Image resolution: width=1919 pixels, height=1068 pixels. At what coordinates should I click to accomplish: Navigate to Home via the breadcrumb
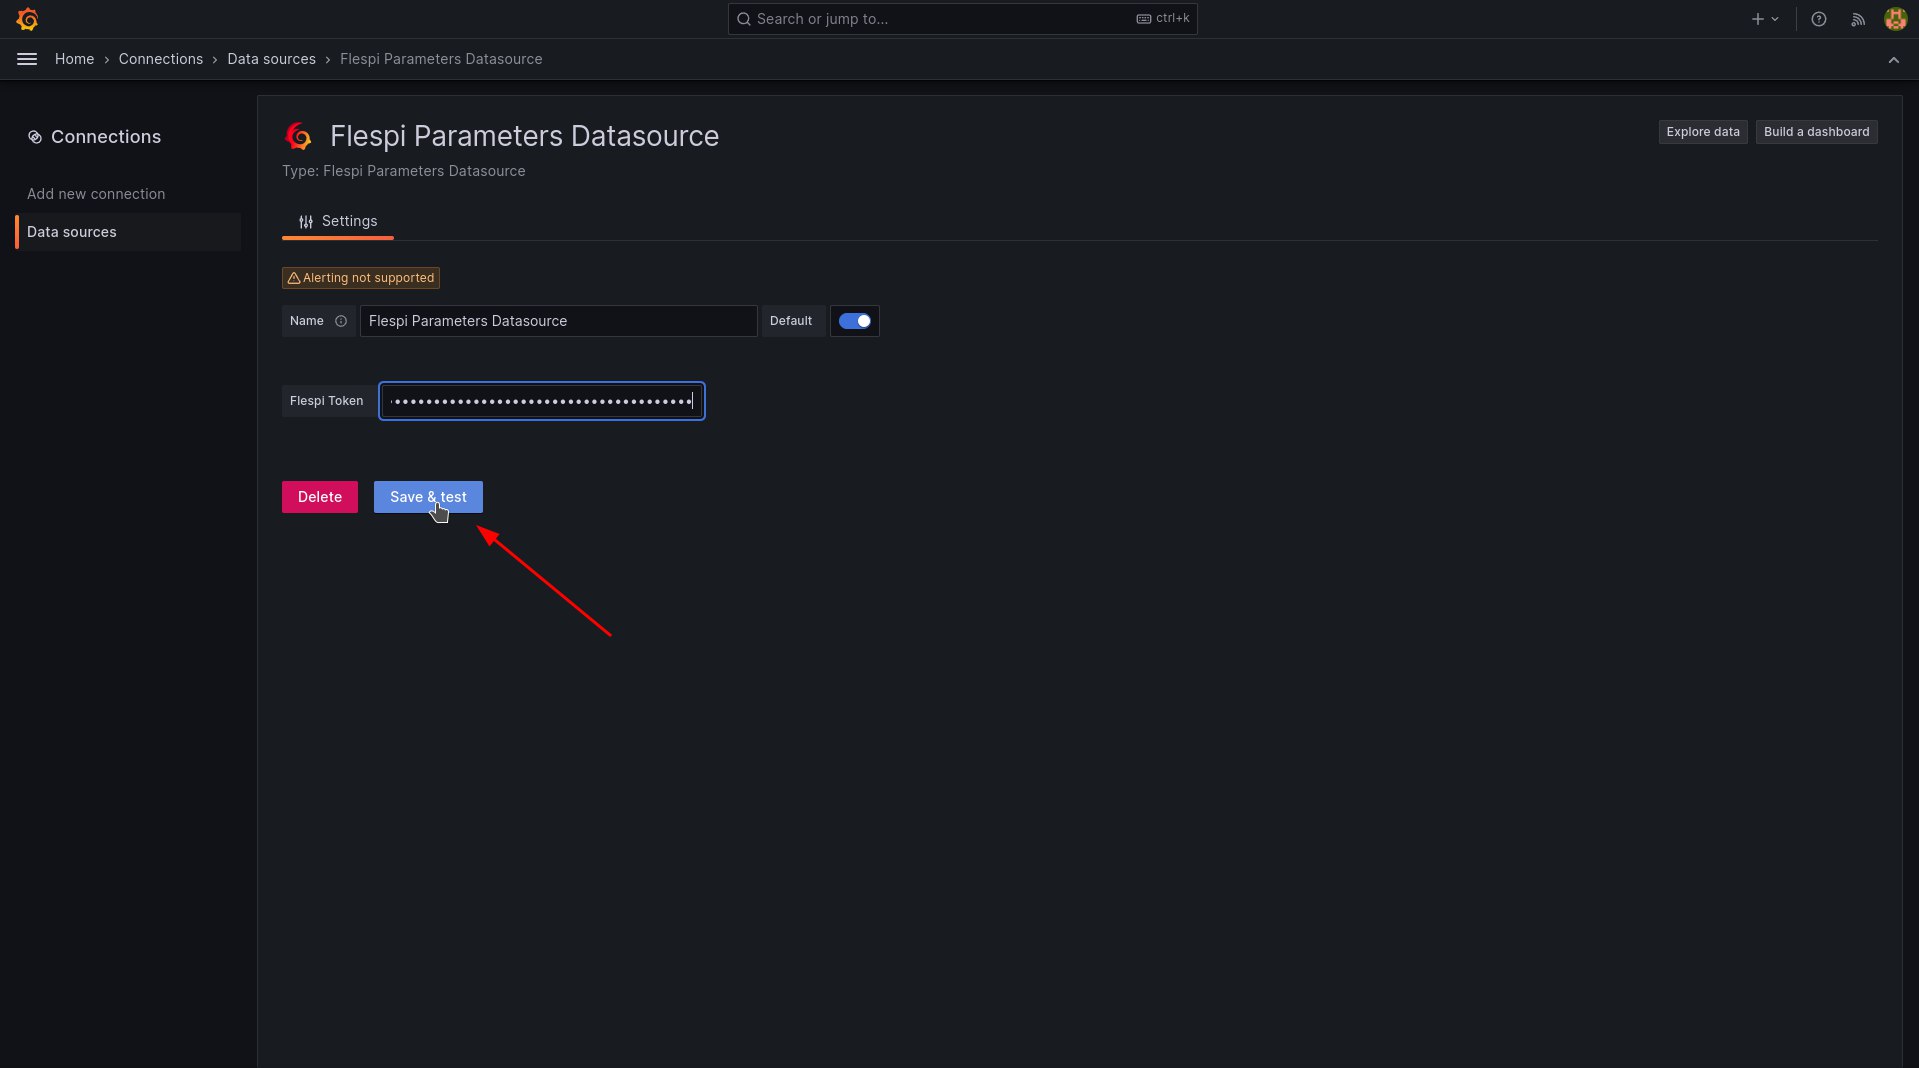point(74,59)
